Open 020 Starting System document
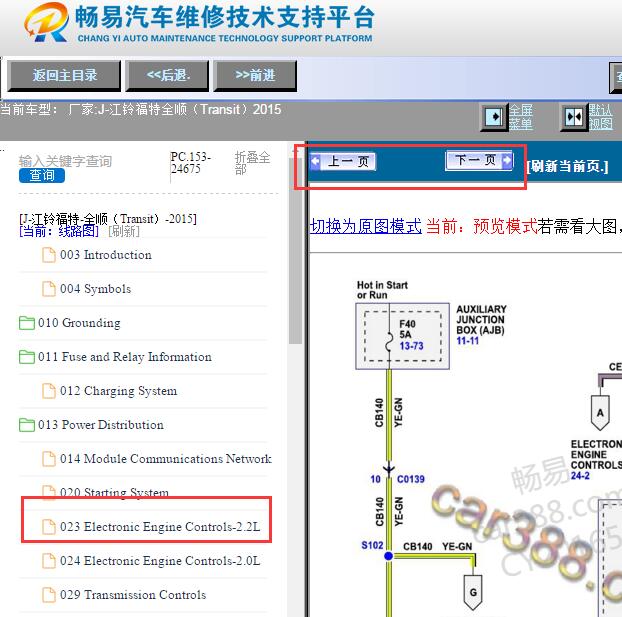This screenshot has height=617, width=622. (114, 492)
